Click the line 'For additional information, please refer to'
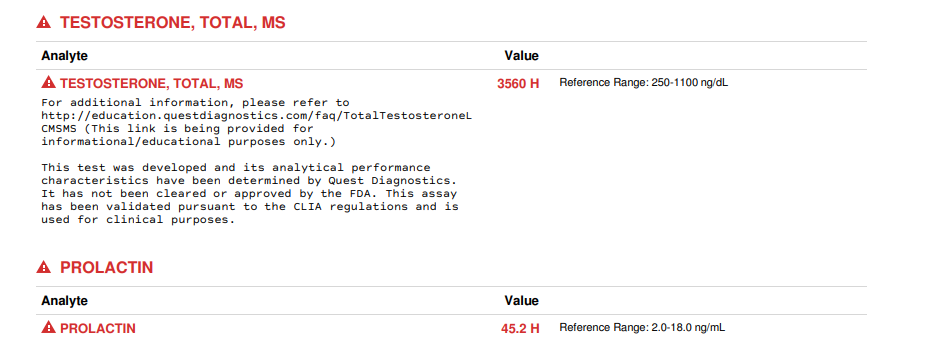This screenshot has height=360, width=941. coord(195,103)
